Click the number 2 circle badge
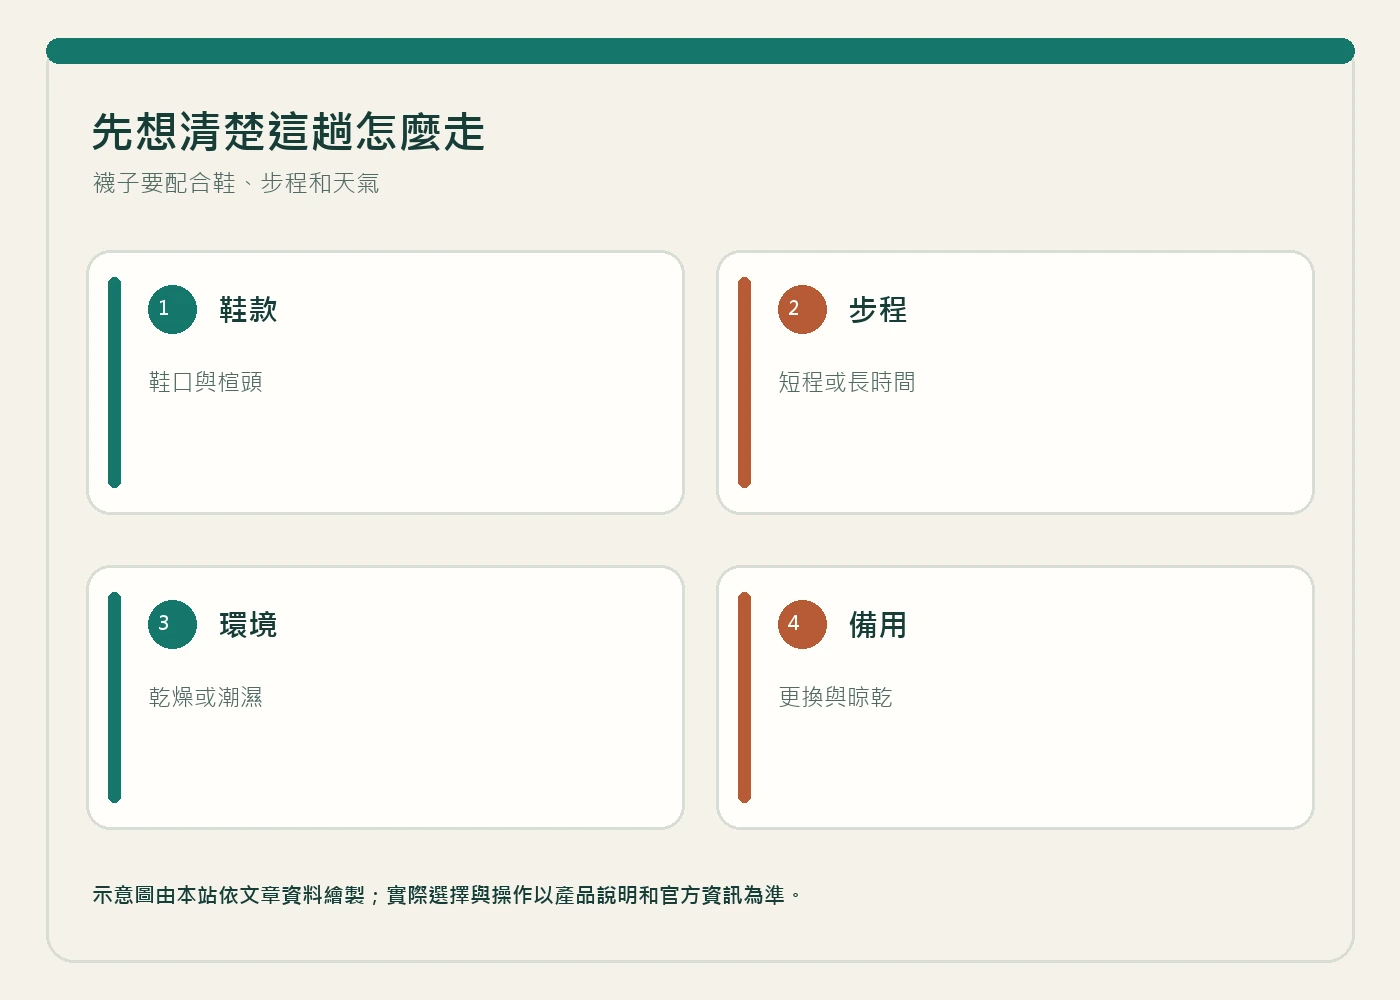 (x=802, y=309)
